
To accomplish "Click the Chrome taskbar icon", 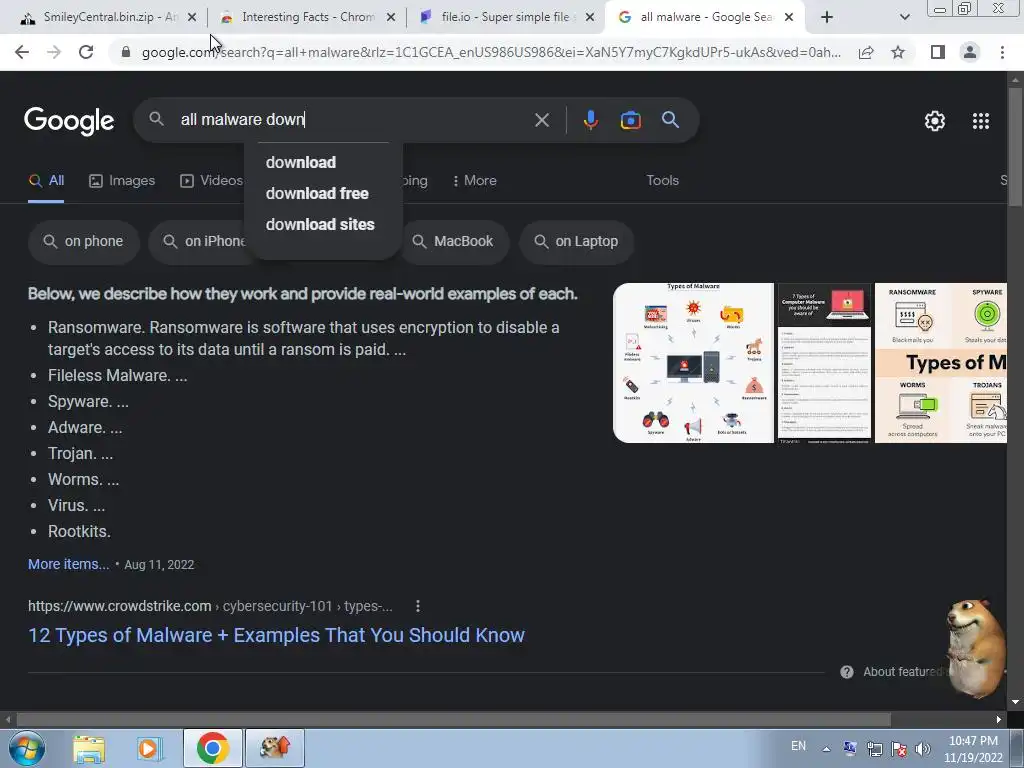I will [x=212, y=748].
